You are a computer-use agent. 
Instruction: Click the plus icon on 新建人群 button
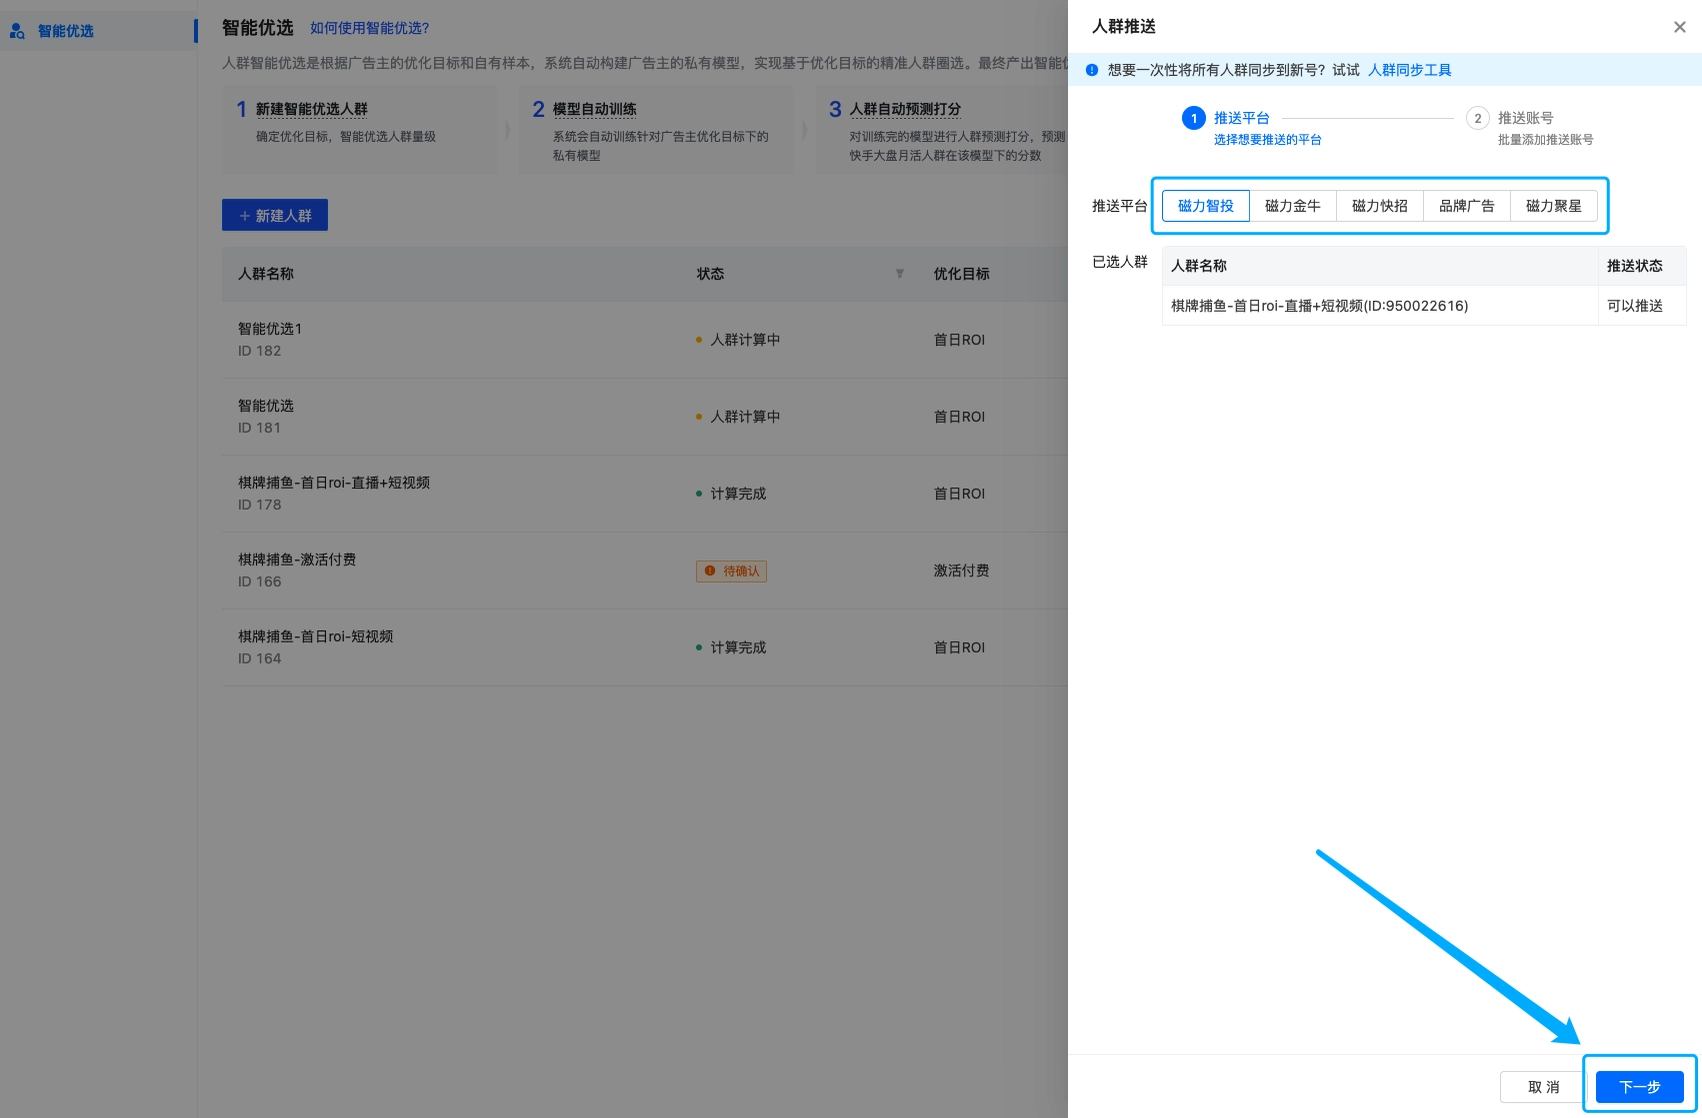pyautogui.click(x=245, y=215)
